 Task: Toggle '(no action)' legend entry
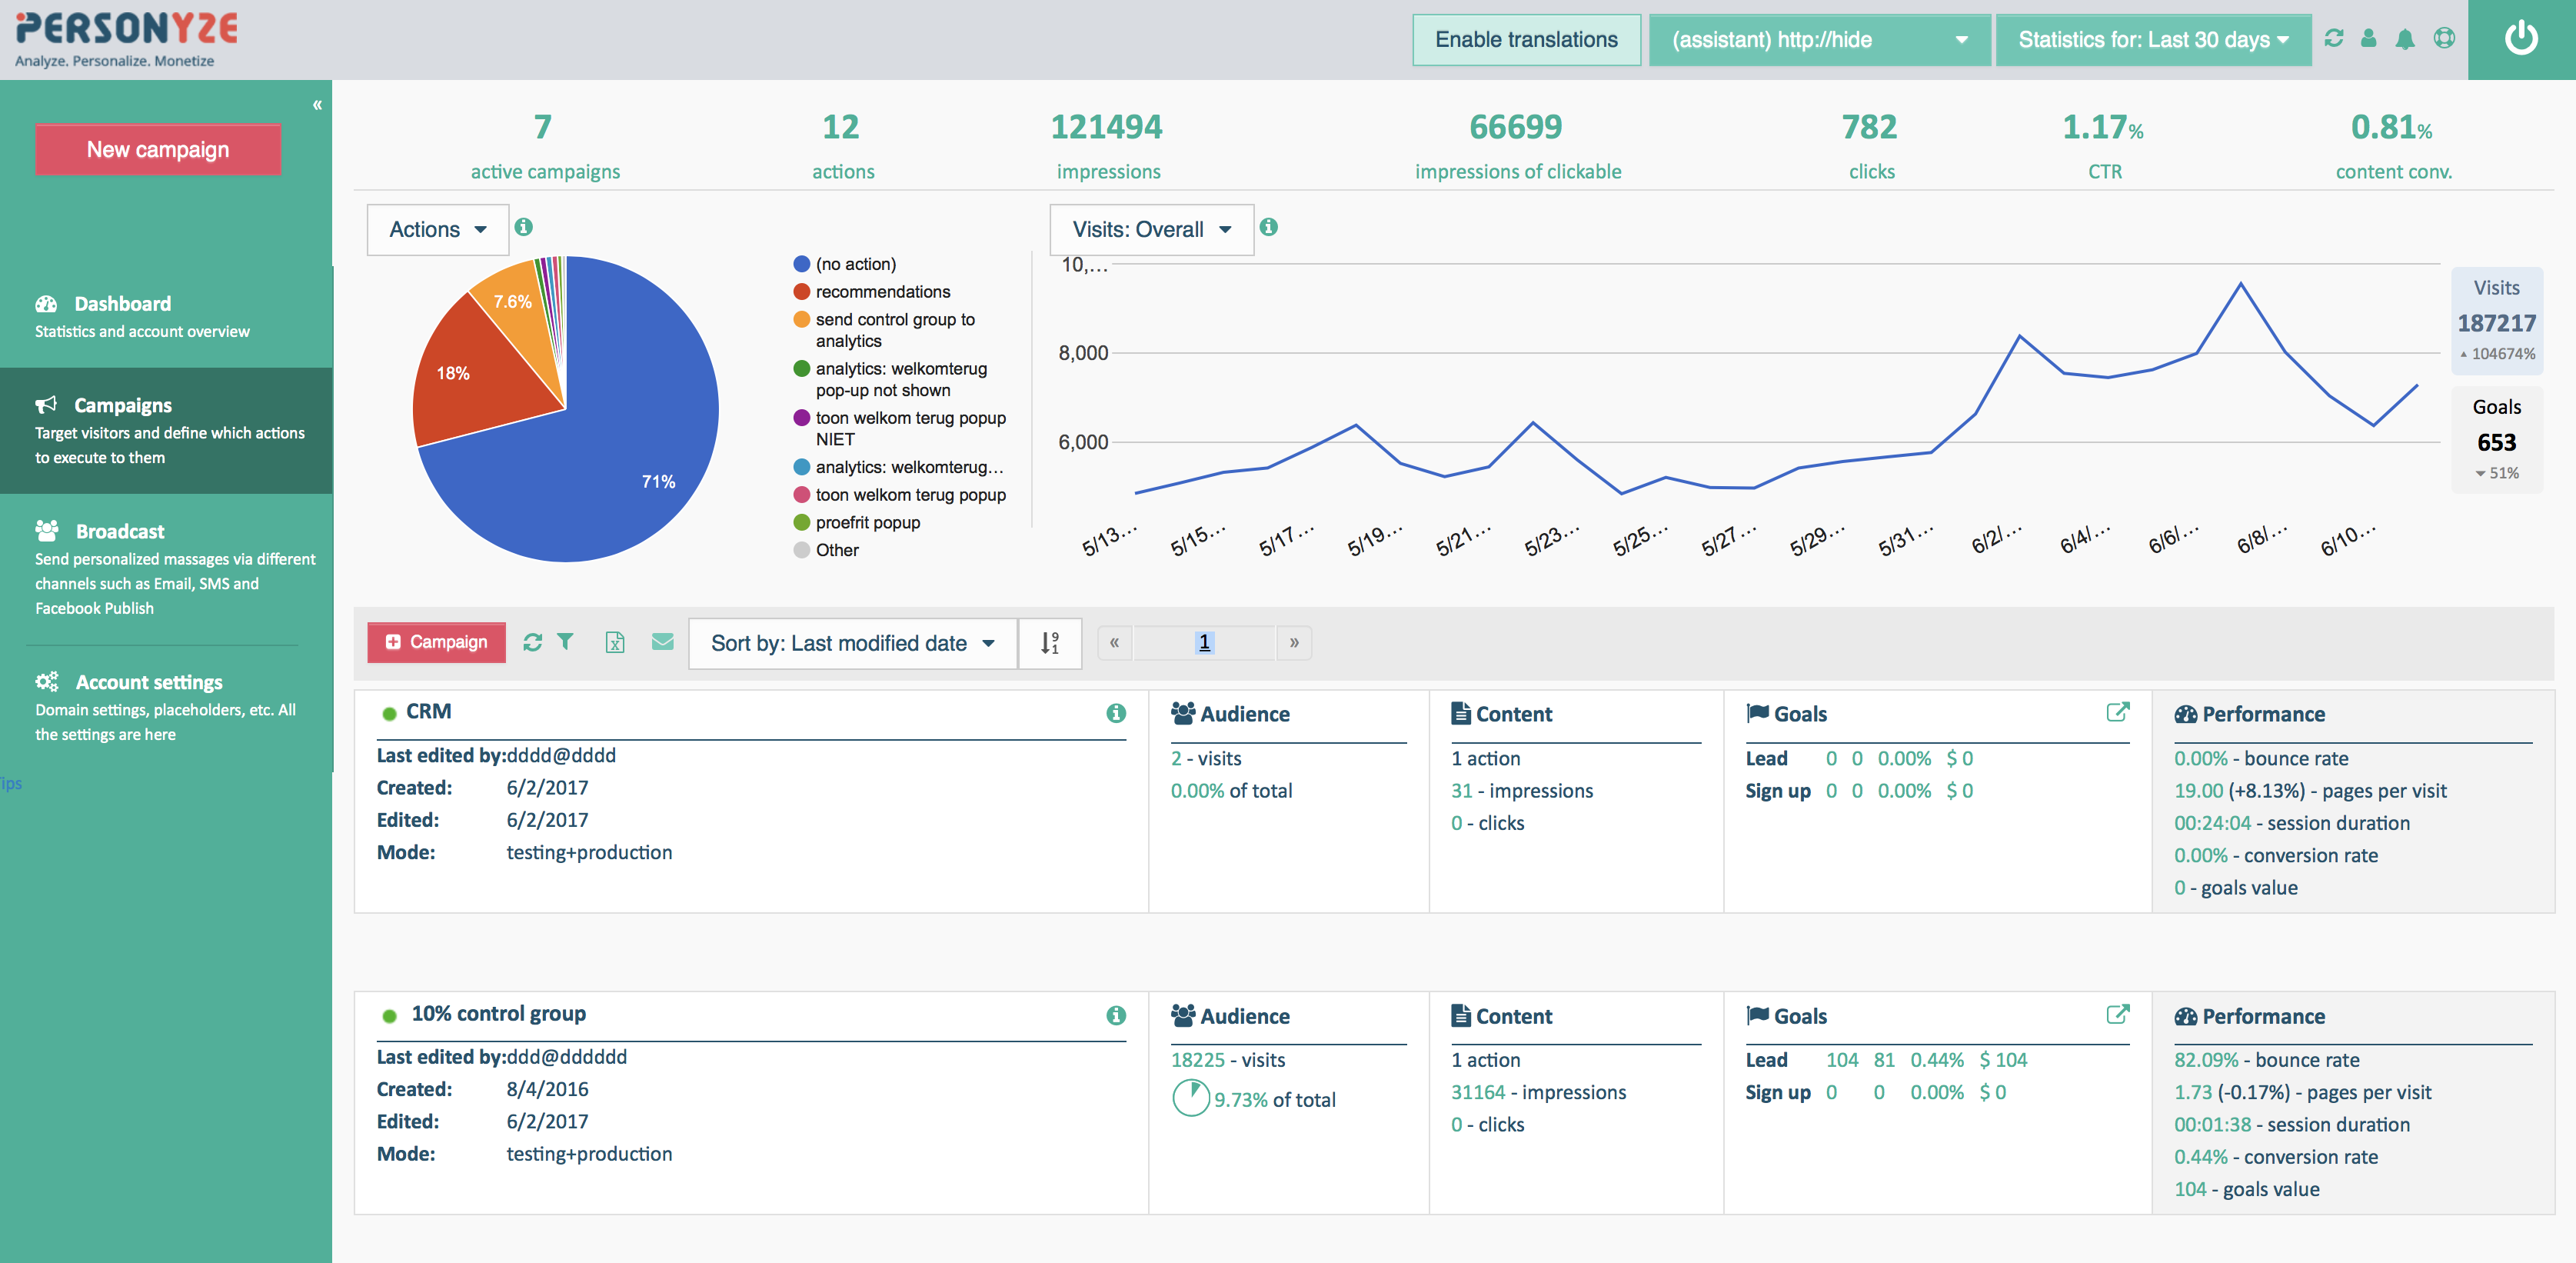[855, 264]
